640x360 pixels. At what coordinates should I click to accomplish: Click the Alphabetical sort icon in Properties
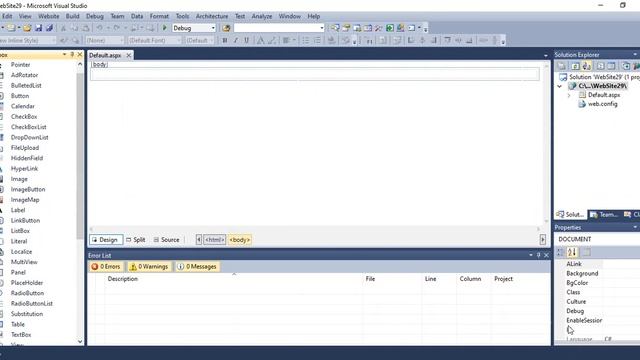click(572, 253)
